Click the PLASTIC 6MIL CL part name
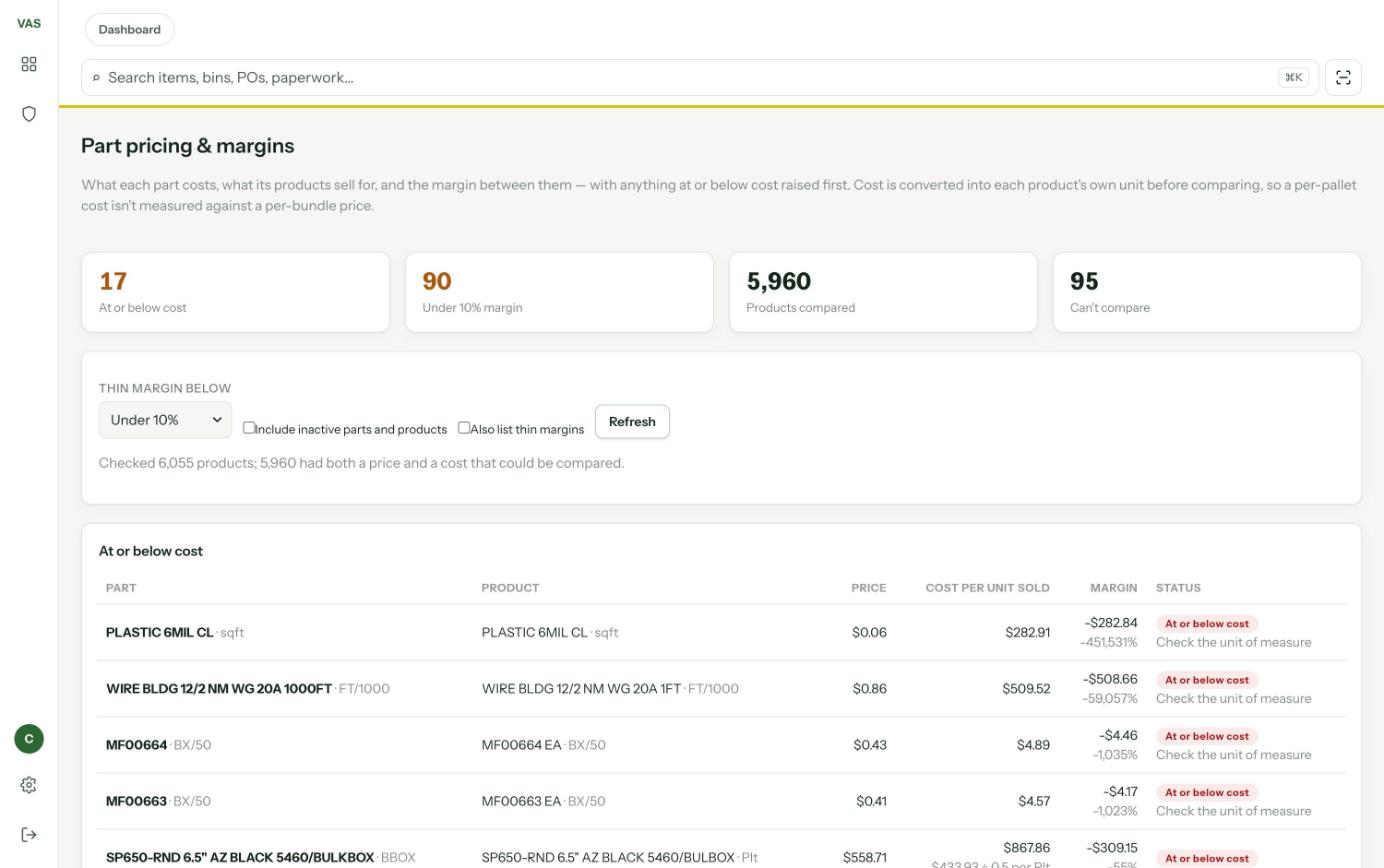 coord(160,633)
